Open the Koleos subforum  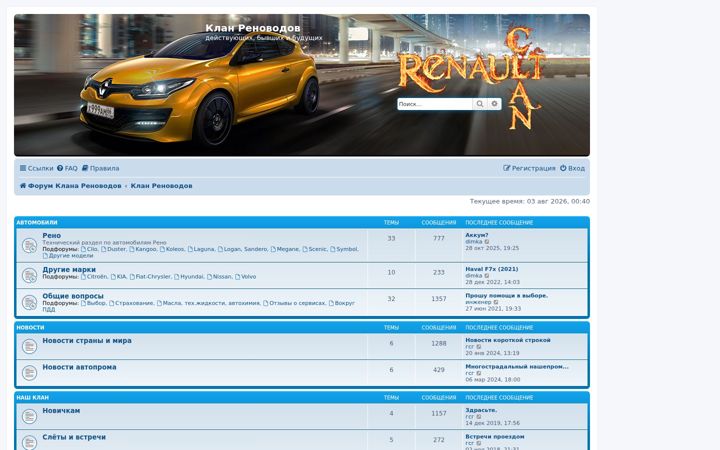pos(172,249)
